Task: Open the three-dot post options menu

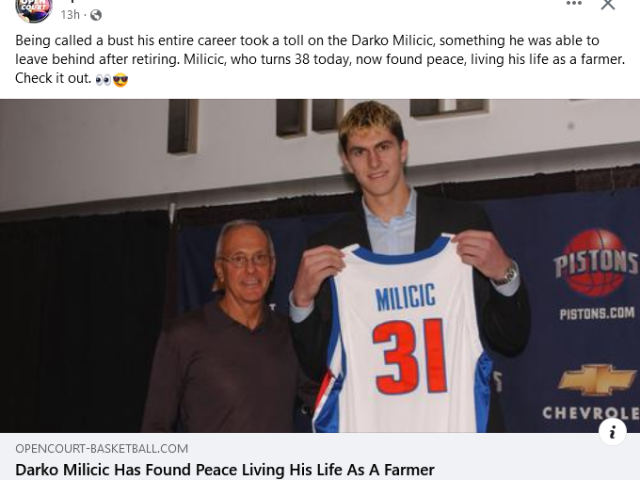Action: (x=574, y=4)
